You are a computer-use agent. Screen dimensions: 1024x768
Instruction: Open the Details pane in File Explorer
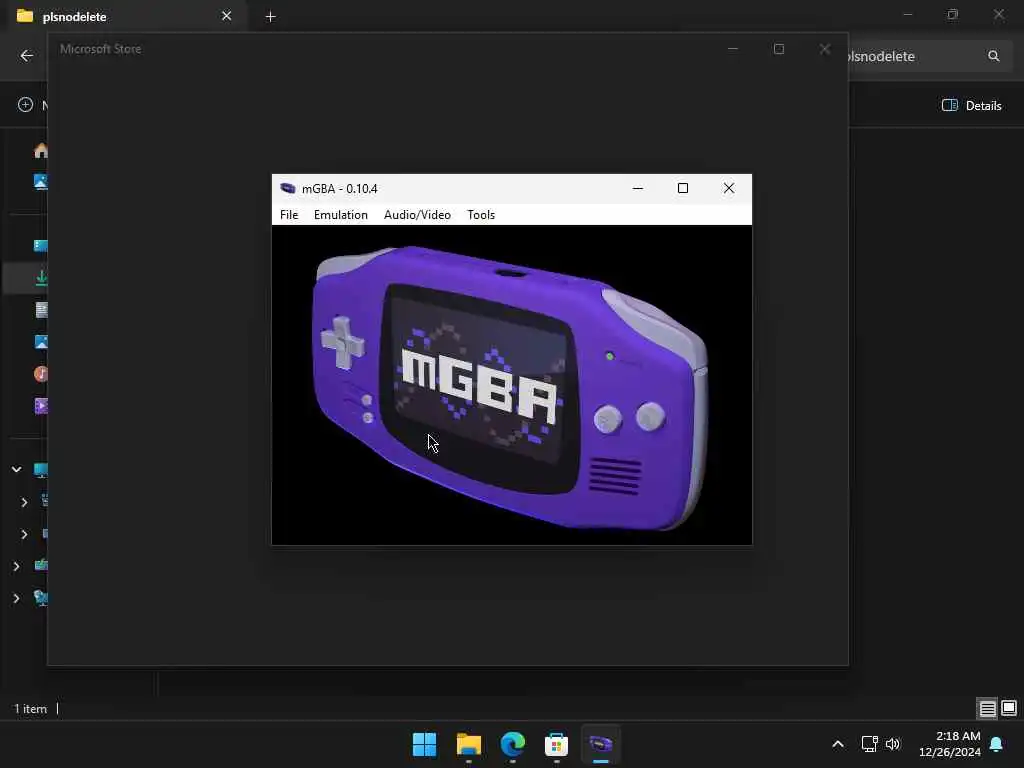(x=971, y=105)
